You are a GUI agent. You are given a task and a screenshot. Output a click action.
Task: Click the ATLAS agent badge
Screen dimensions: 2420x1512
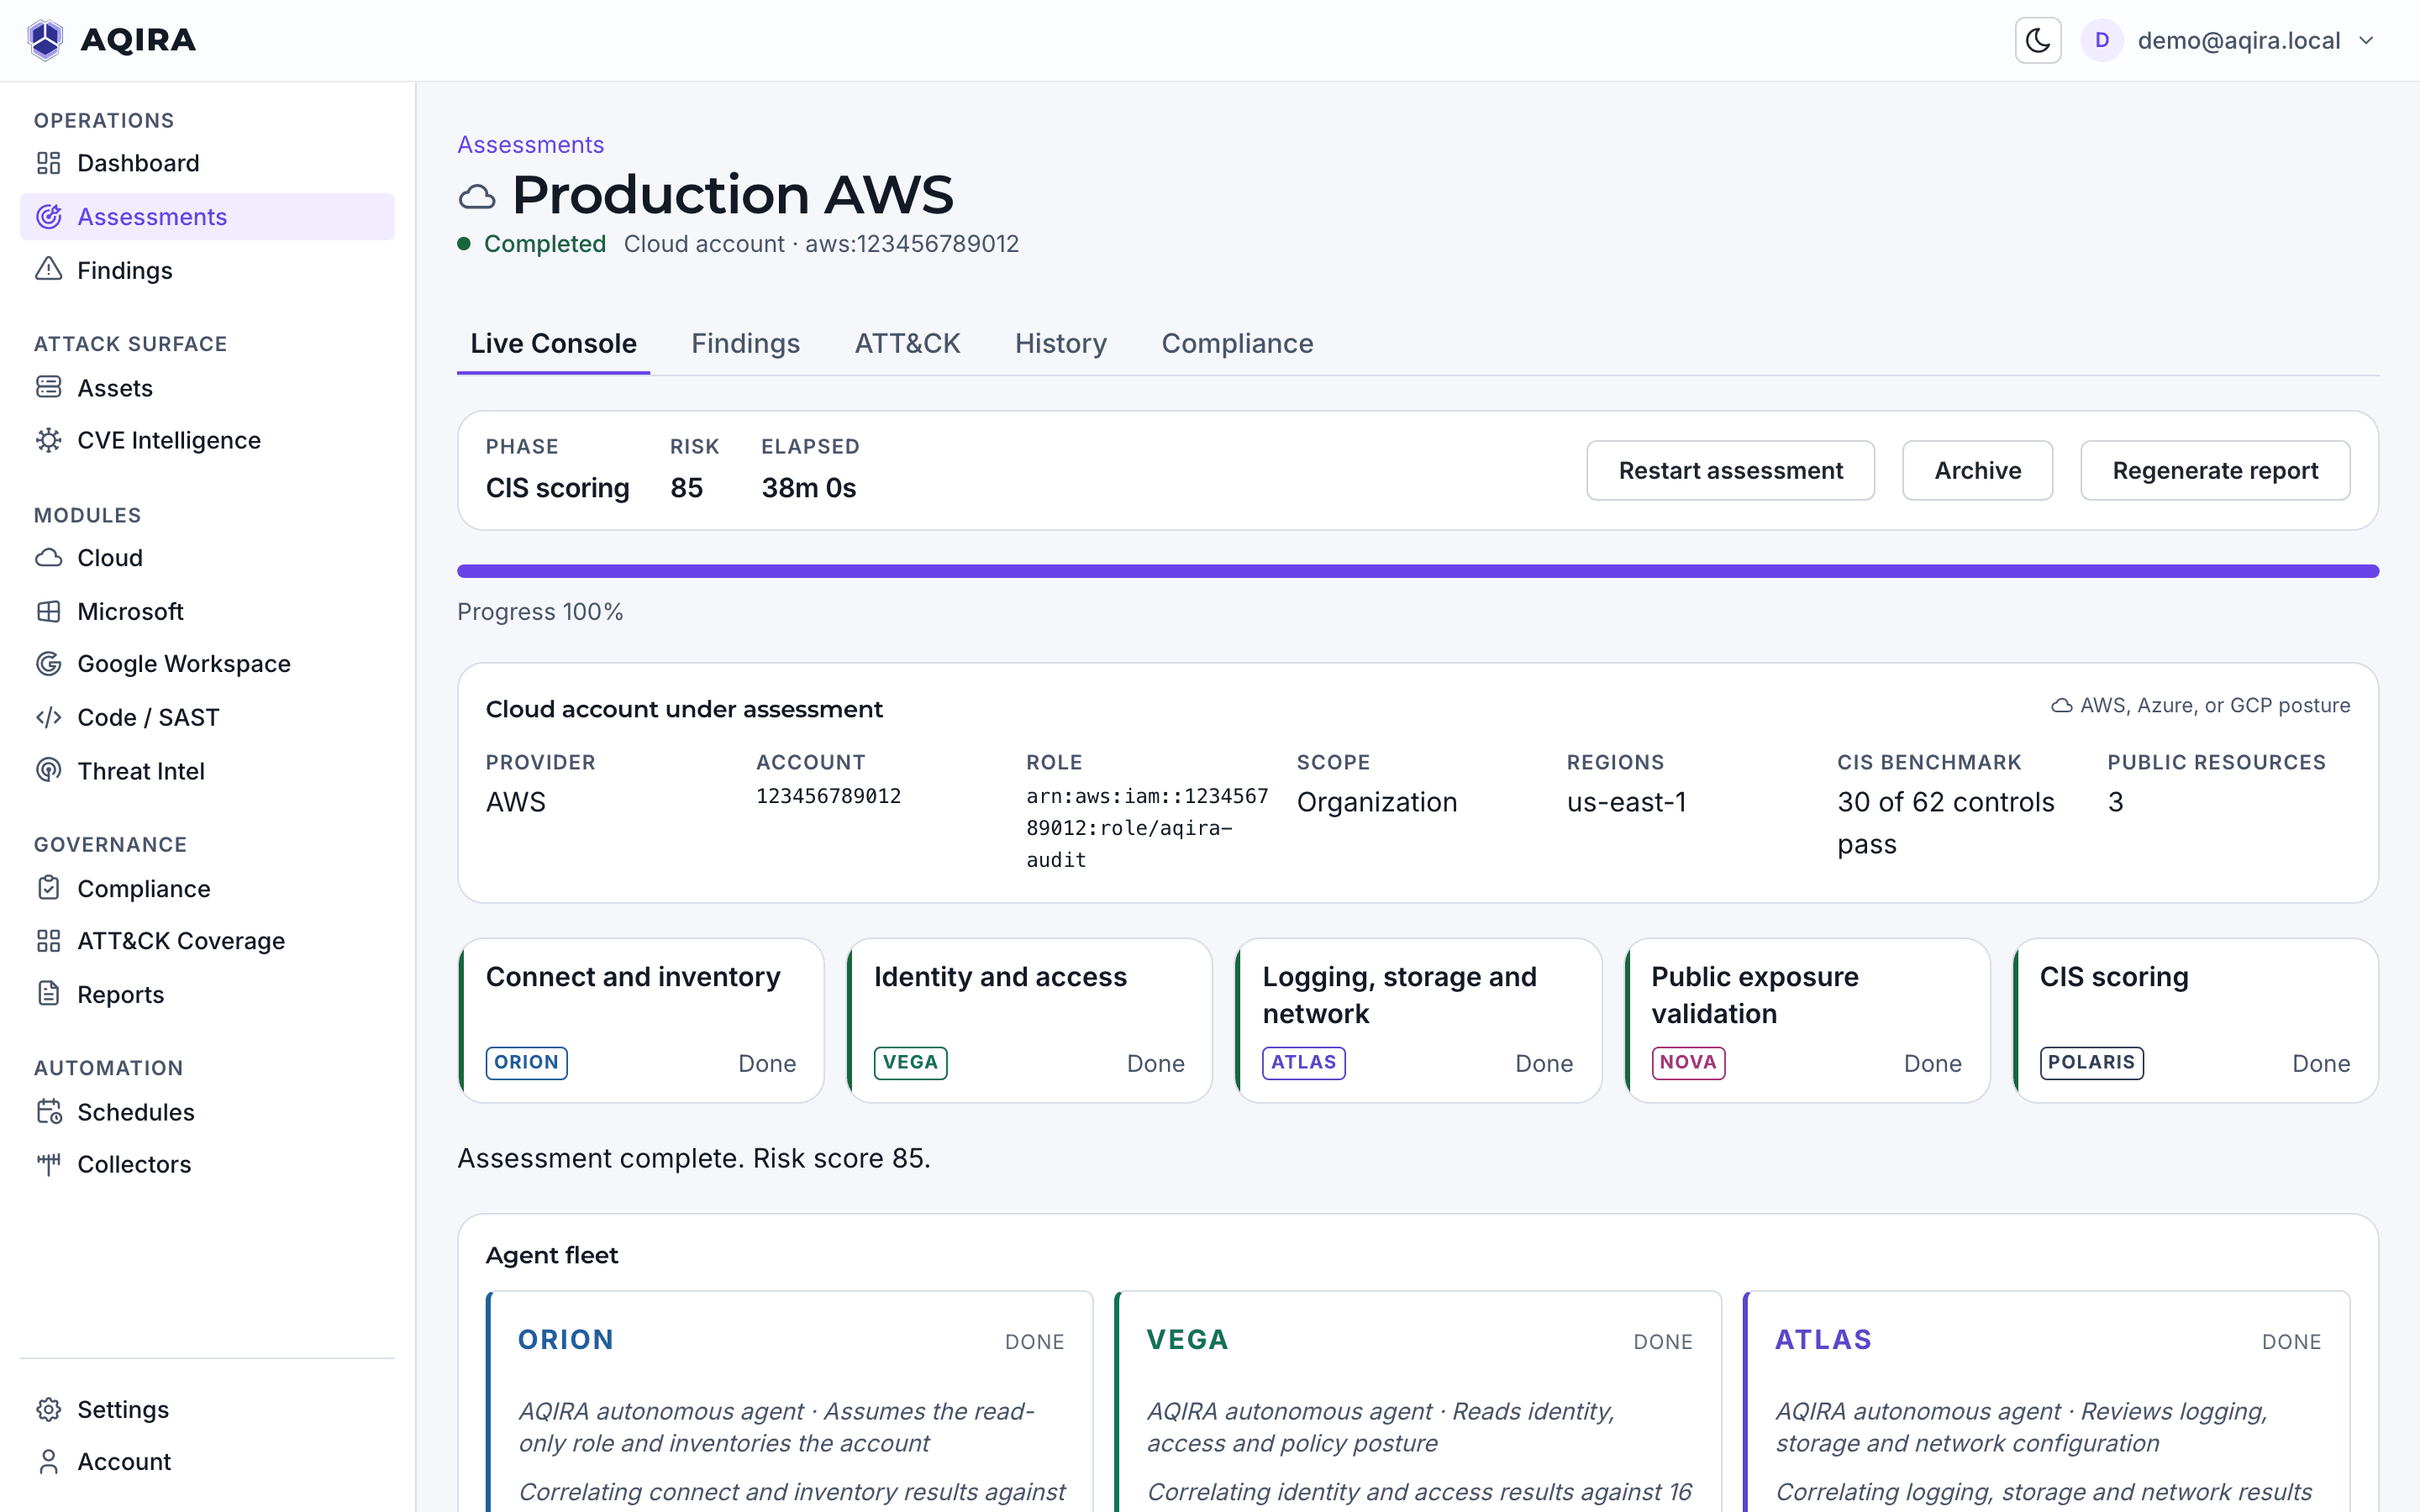[x=1303, y=1062]
